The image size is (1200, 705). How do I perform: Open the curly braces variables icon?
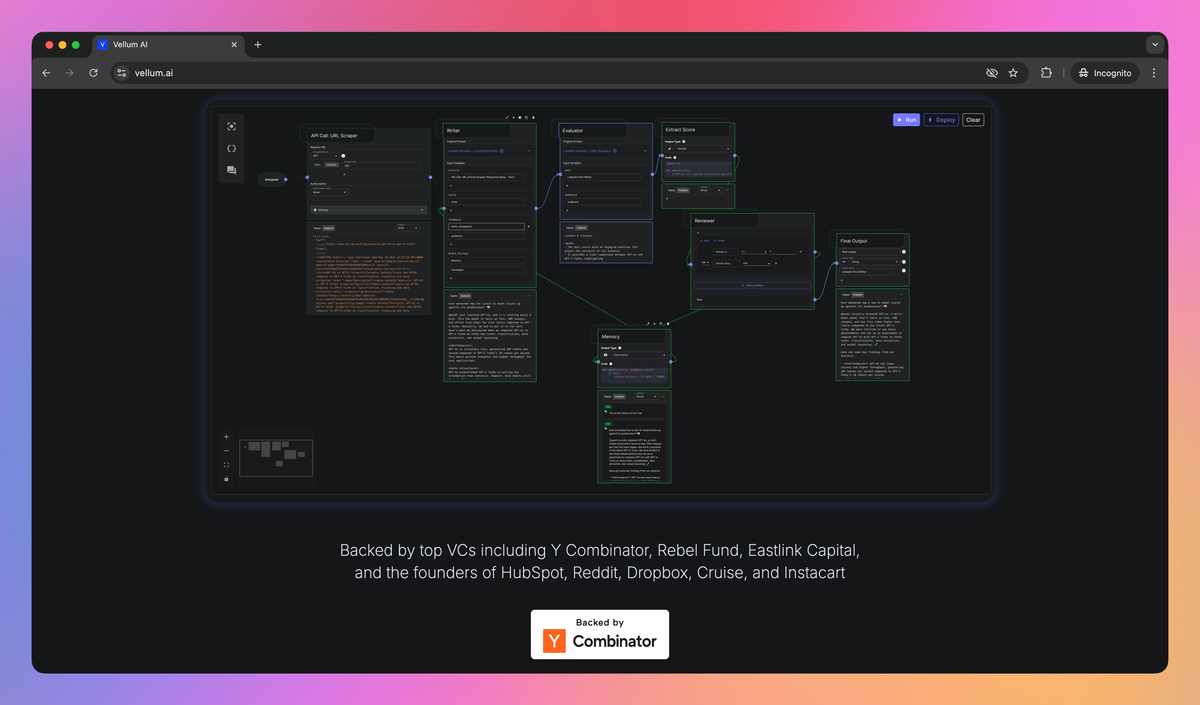[232, 148]
